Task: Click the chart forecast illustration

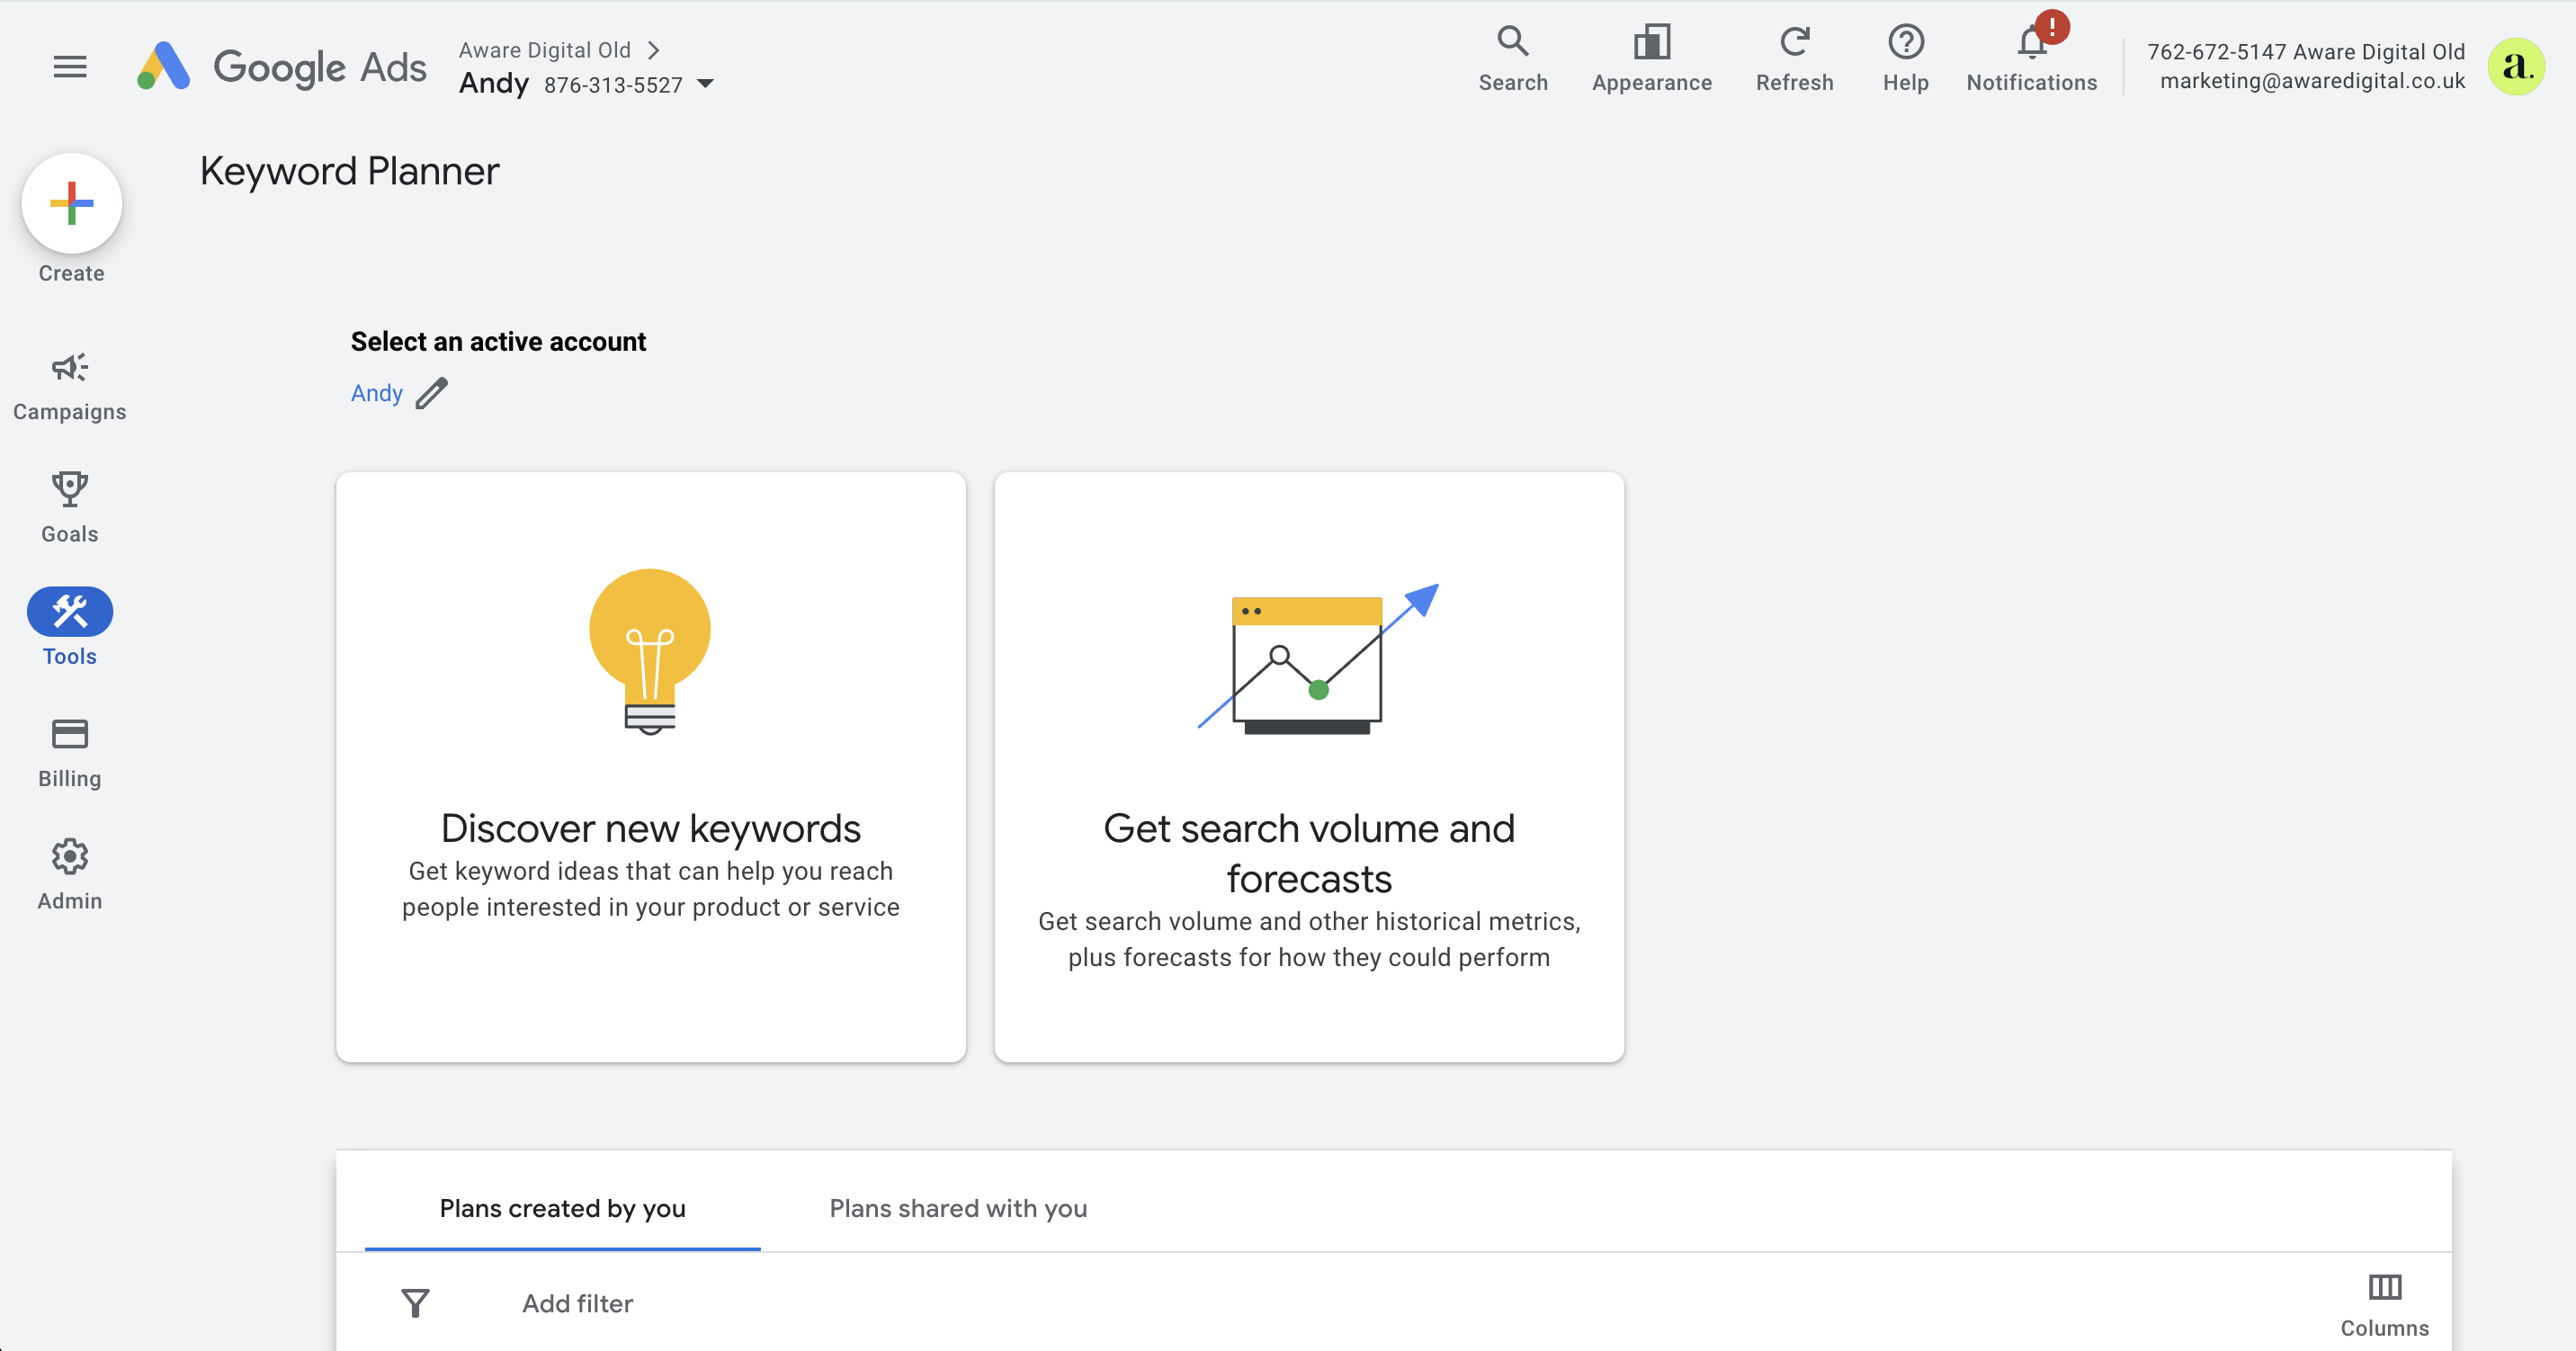Action: [x=1318, y=659]
